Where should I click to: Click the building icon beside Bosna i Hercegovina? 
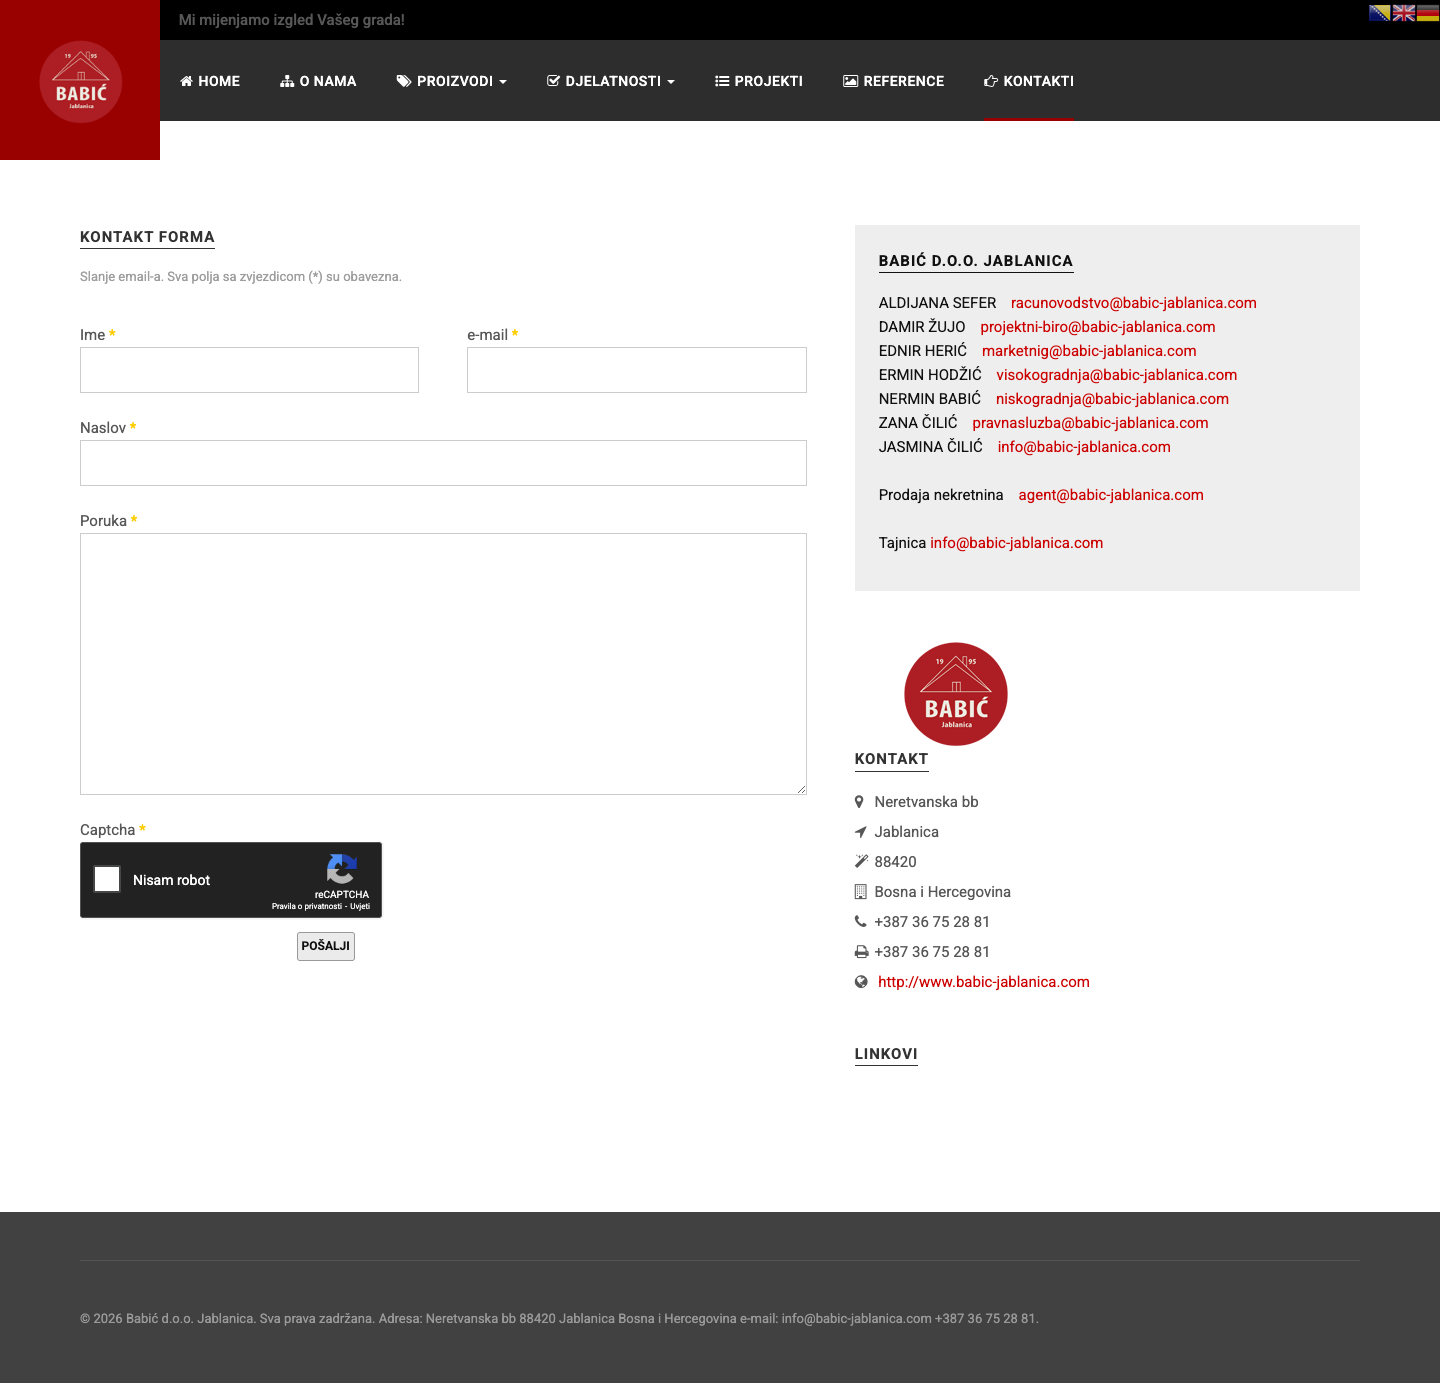click(860, 892)
